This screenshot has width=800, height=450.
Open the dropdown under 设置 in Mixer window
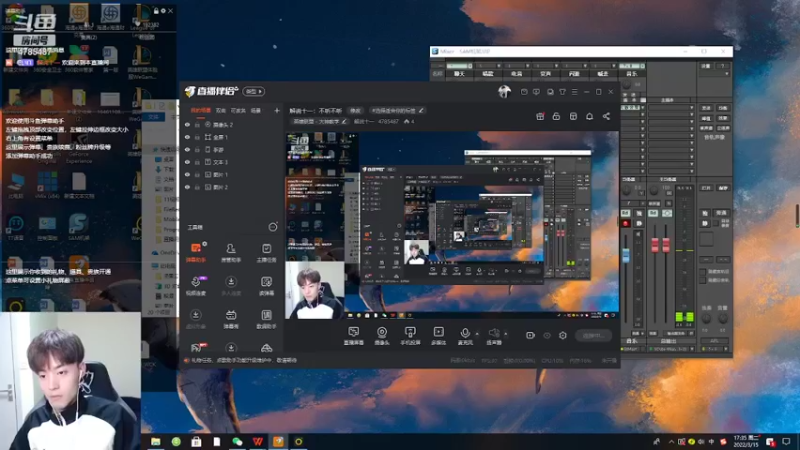click(714, 74)
